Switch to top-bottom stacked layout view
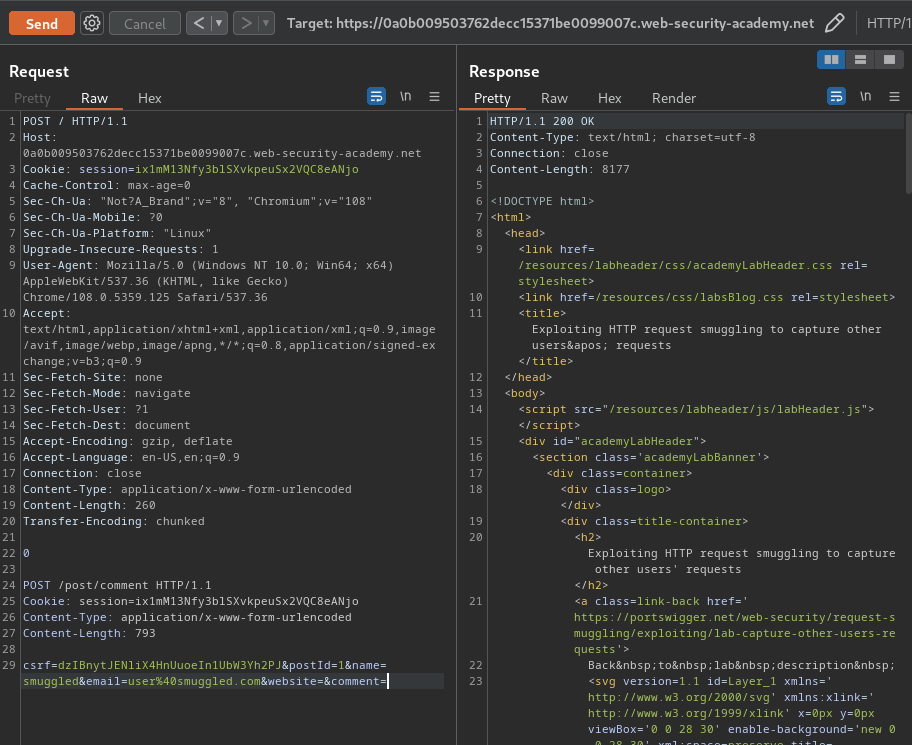 [860, 59]
